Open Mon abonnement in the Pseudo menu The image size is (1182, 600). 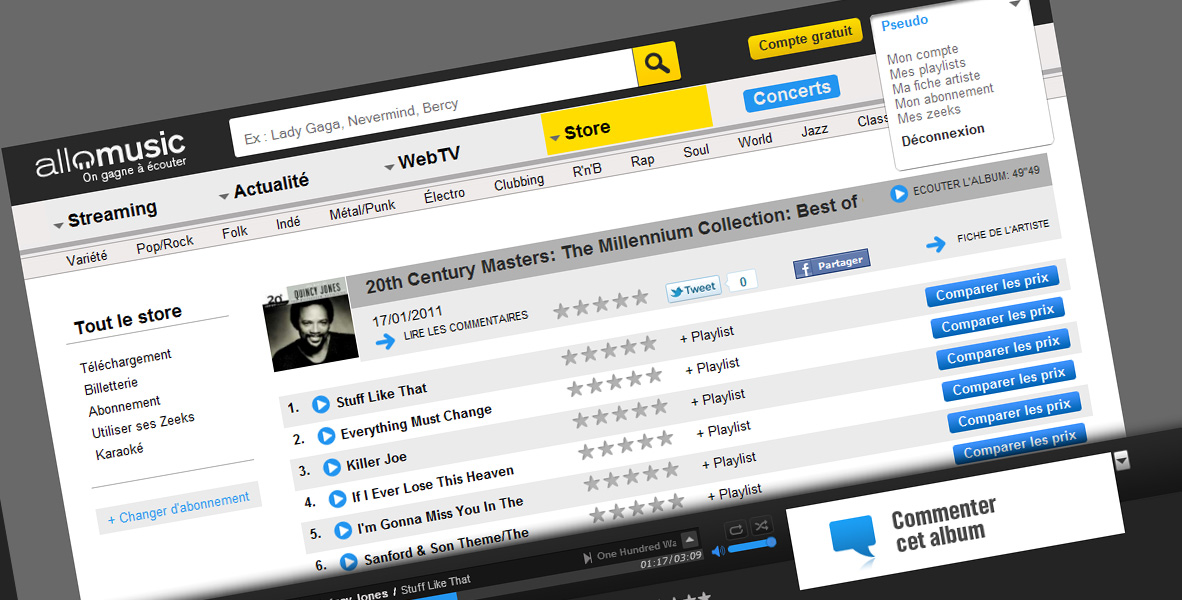[x=944, y=95]
